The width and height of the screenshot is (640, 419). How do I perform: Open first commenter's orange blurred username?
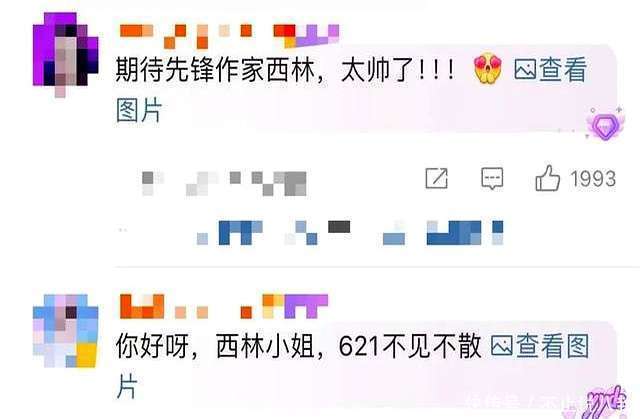coord(187,36)
